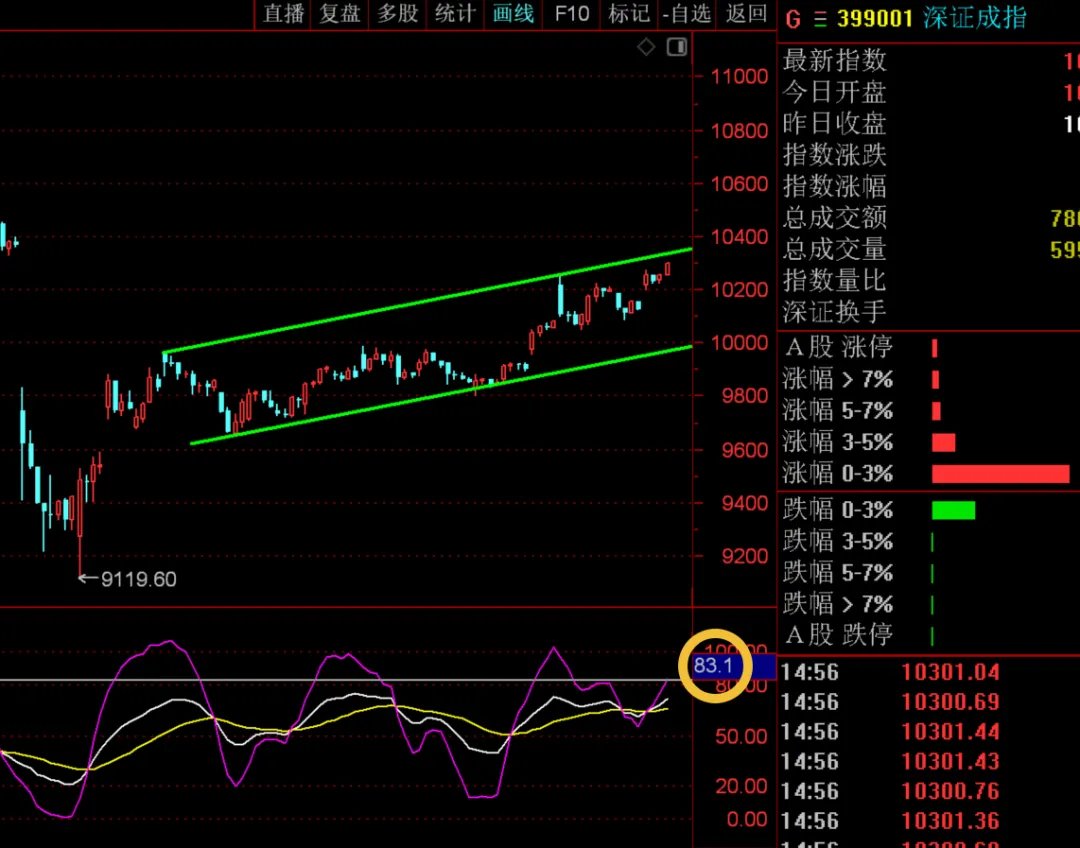Click the 涨幅 5-7% label
This screenshot has height=848, width=1080.
tap(838, 411)
